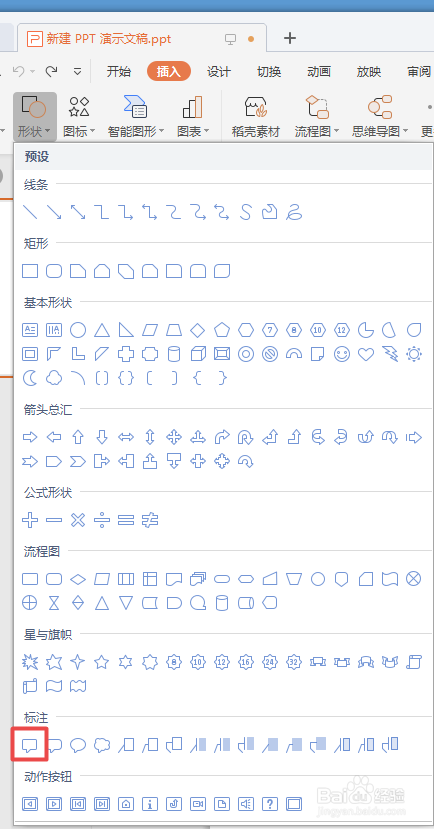Select the freeform scribble line tool
The width and height of the screenshot is (434, 829).
pyautogui.click(x=294, y=213)
